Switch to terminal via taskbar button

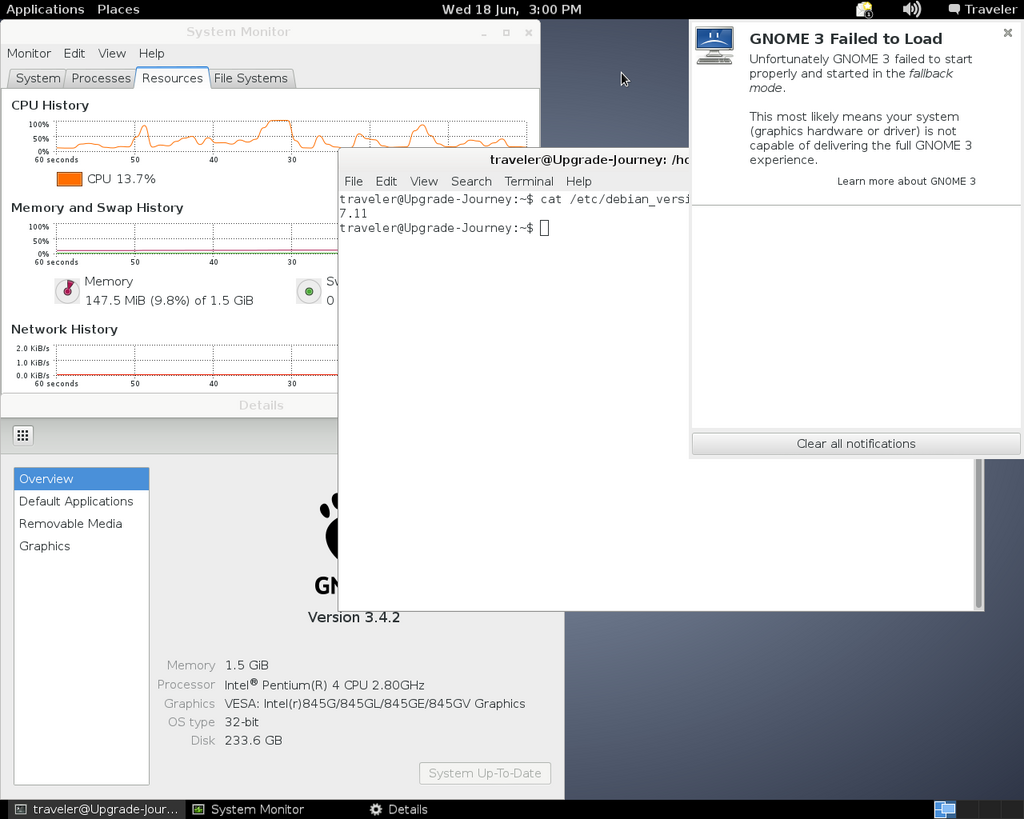tap(96, 810)
